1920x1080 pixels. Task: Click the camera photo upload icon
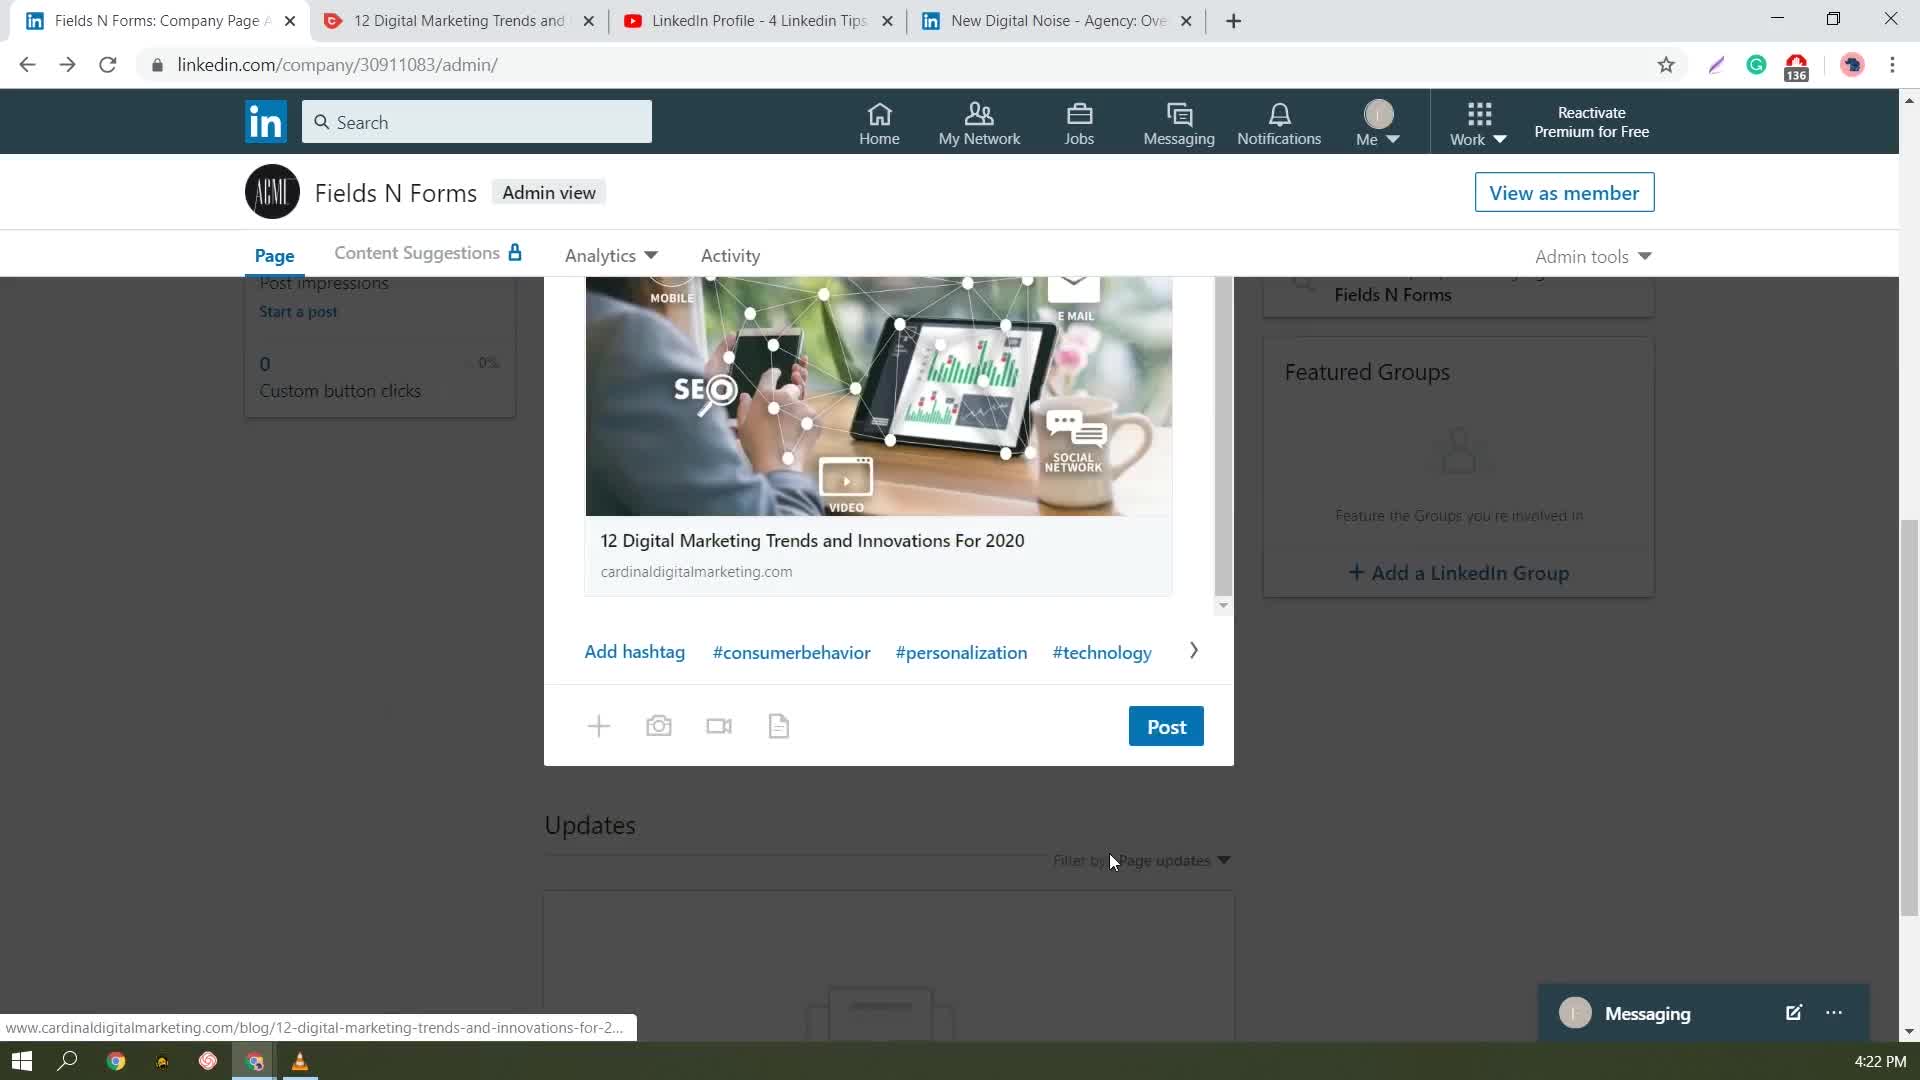(658, 726)
